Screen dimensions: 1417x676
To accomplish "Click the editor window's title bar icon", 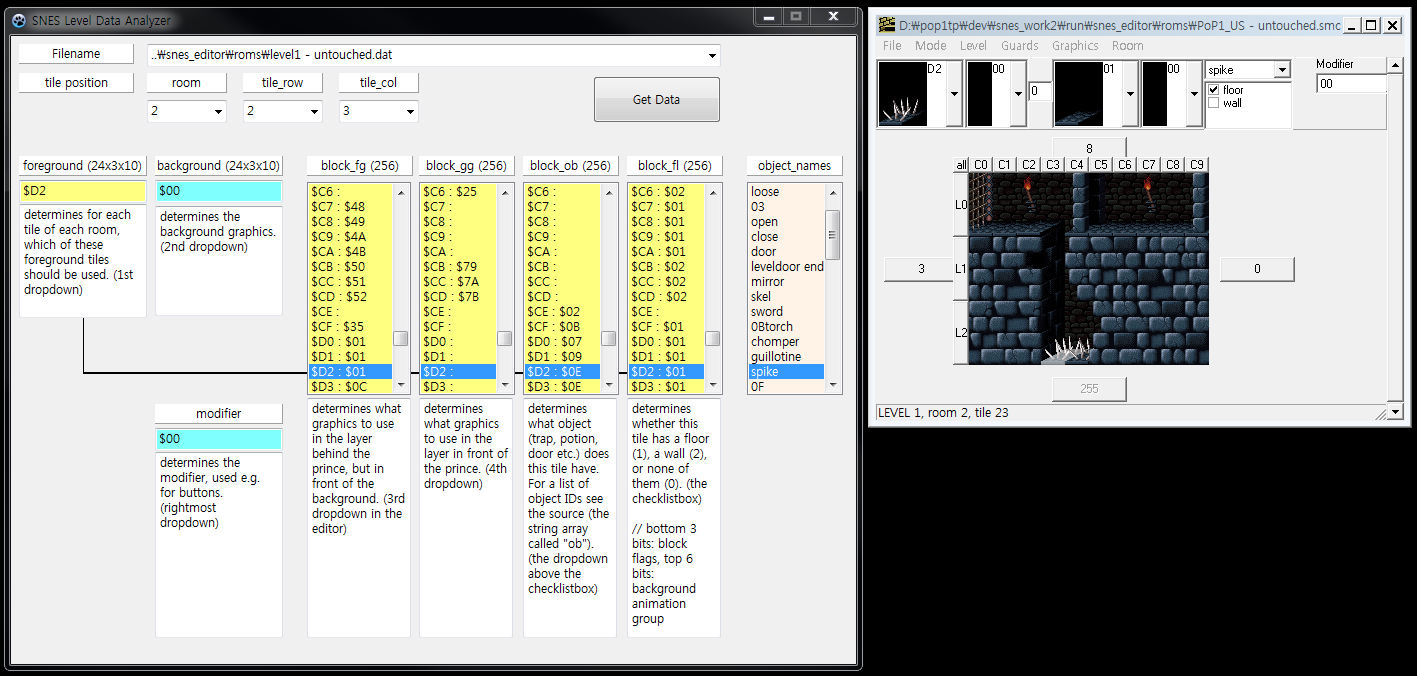I will [x=886, y=25].
